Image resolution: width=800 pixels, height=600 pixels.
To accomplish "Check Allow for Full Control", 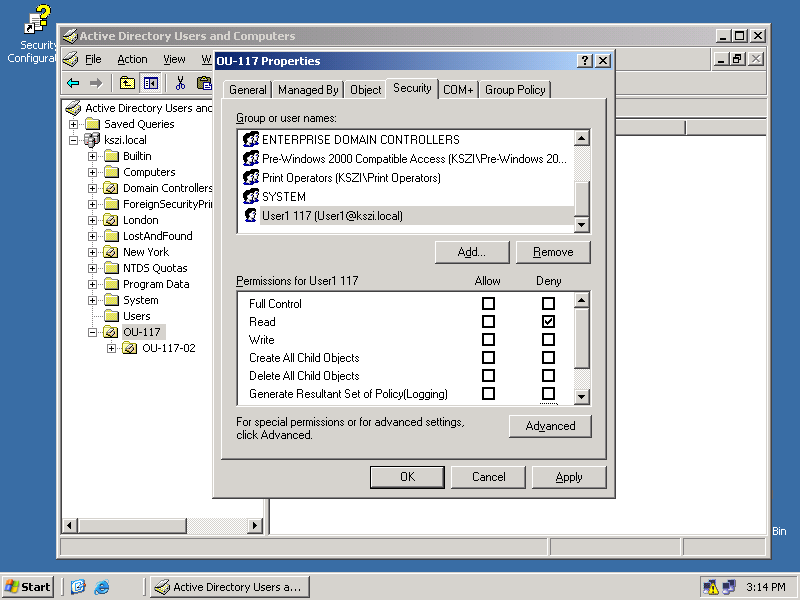I will 488,304.
